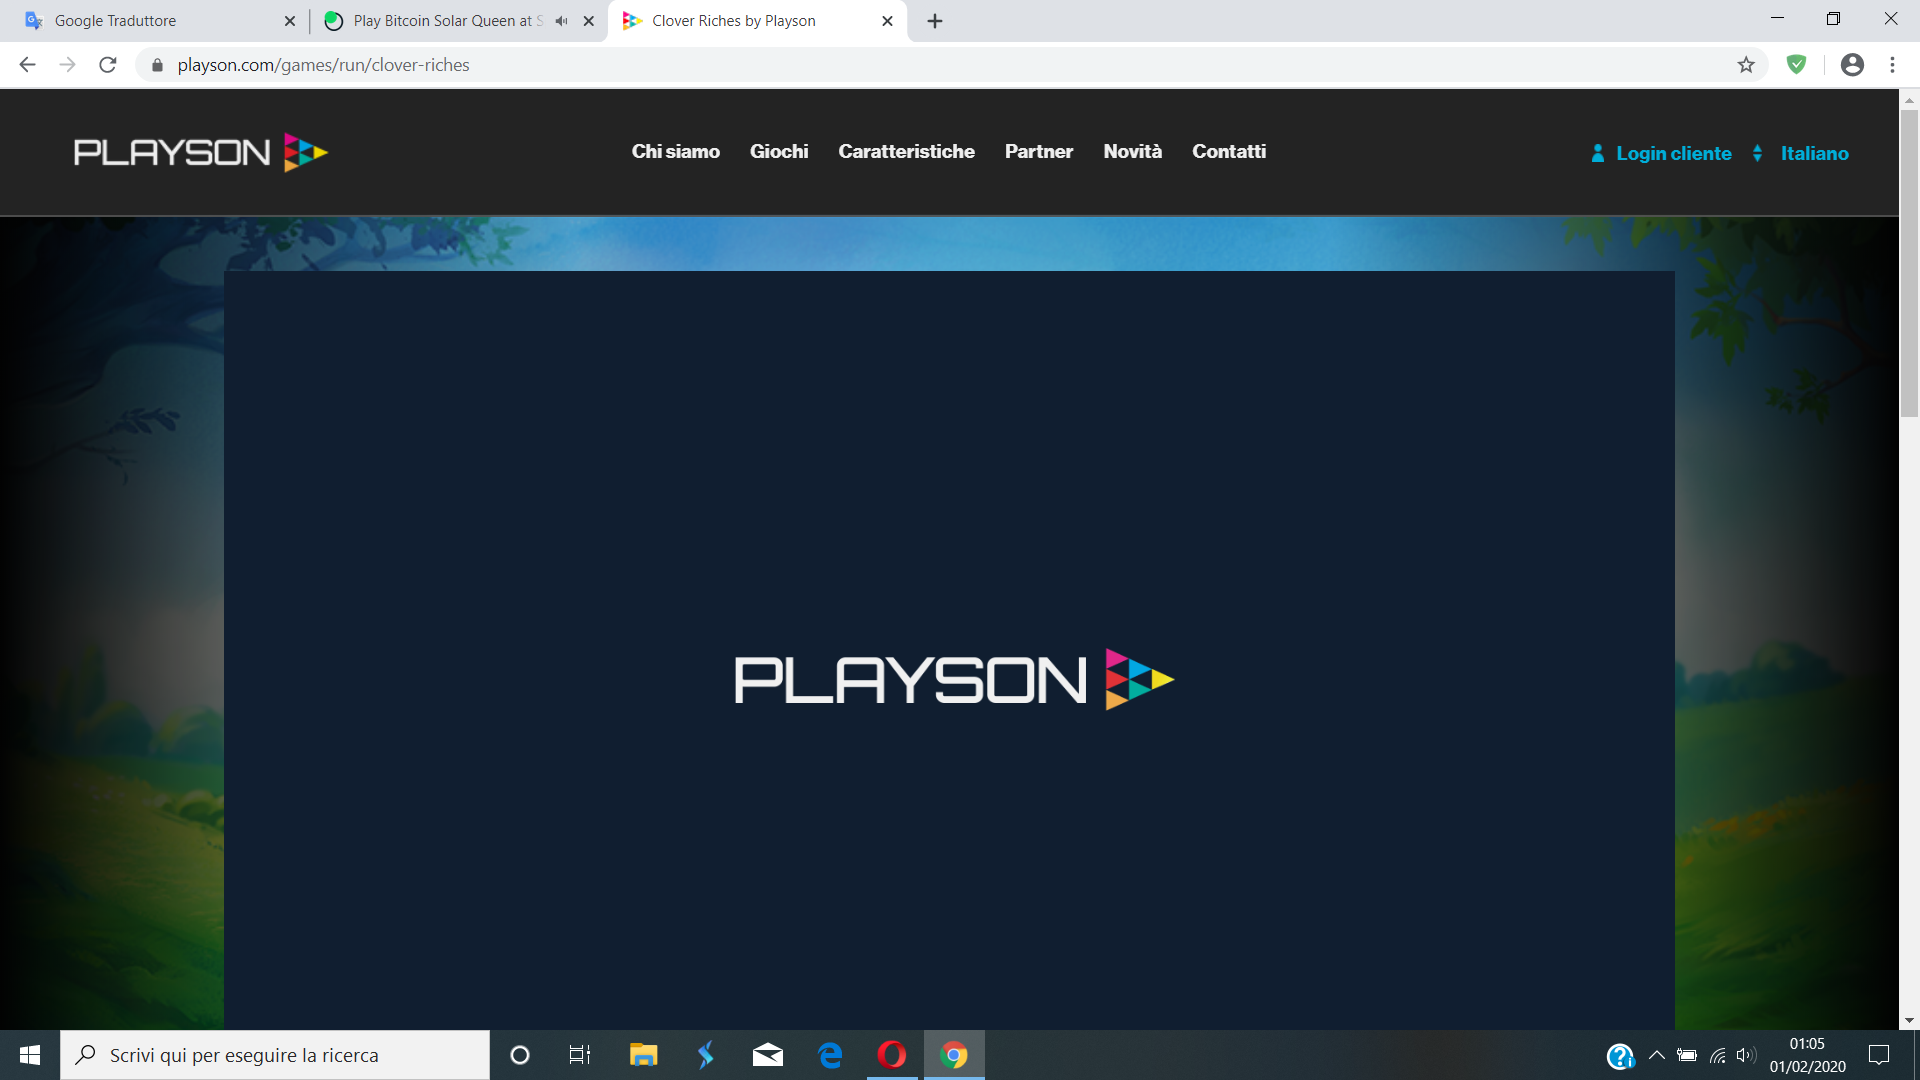Open the Partner page
Viewport: 1920px width, 1080px height.
(x=1039, y=151)
